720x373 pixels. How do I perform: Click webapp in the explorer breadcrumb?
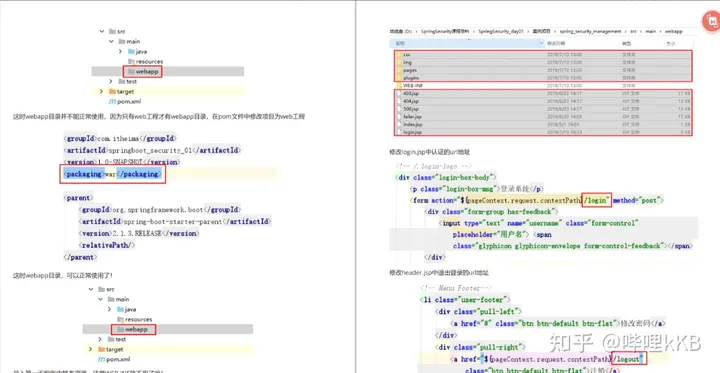[x=675, y=31]
